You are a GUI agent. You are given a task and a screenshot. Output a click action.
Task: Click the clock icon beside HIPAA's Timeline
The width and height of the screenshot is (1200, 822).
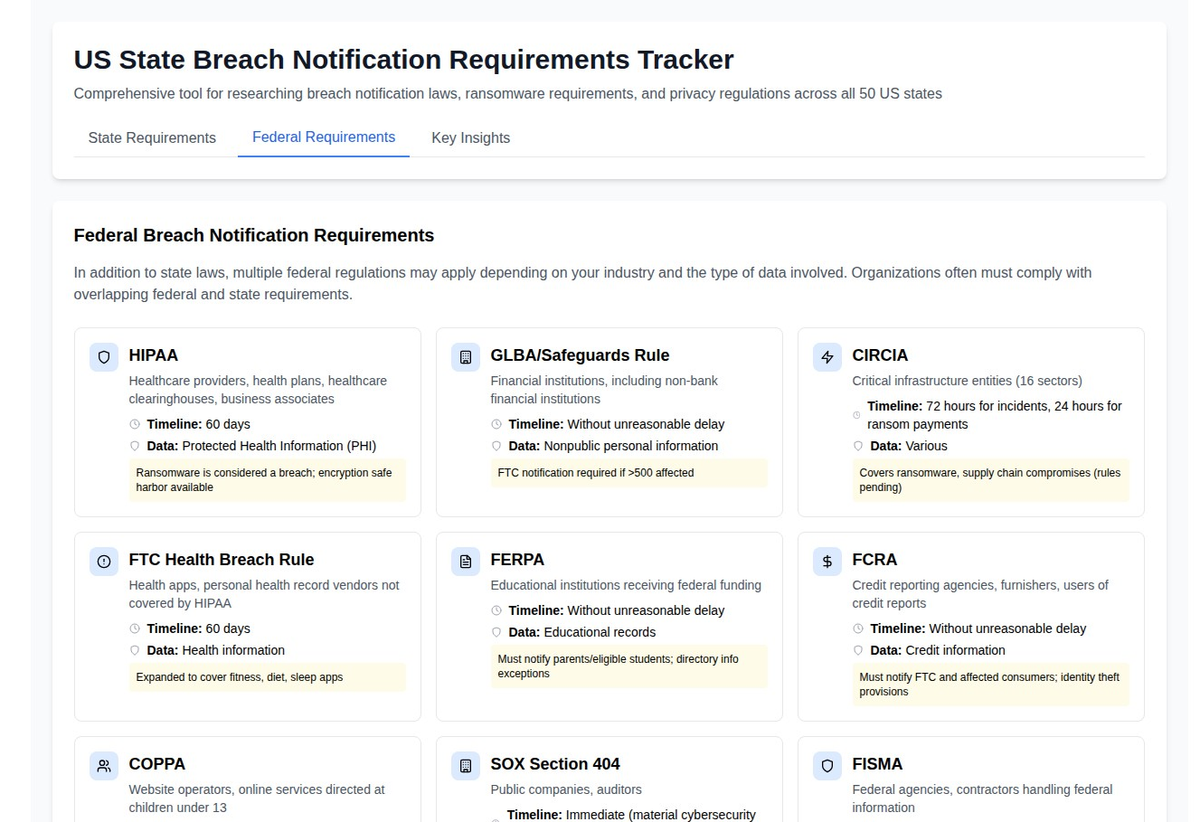pyautogui.click(x=134, y=424)
